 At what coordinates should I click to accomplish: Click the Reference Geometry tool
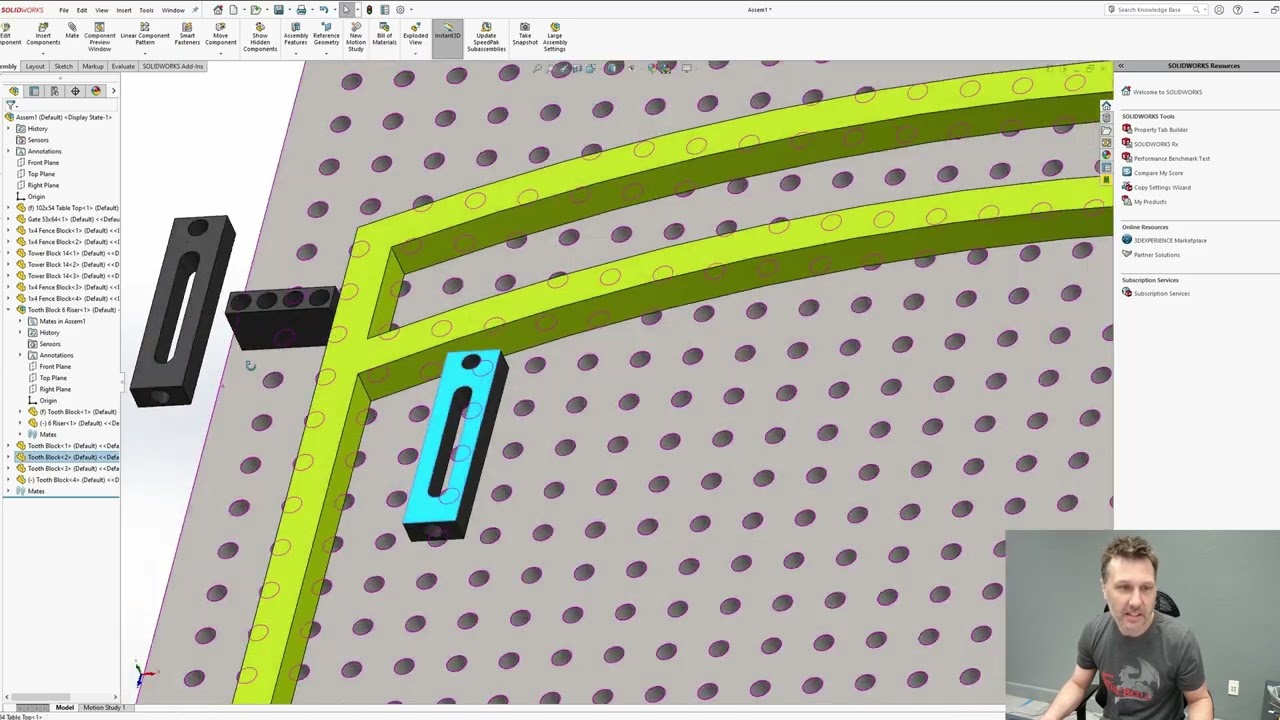(326, 34)
